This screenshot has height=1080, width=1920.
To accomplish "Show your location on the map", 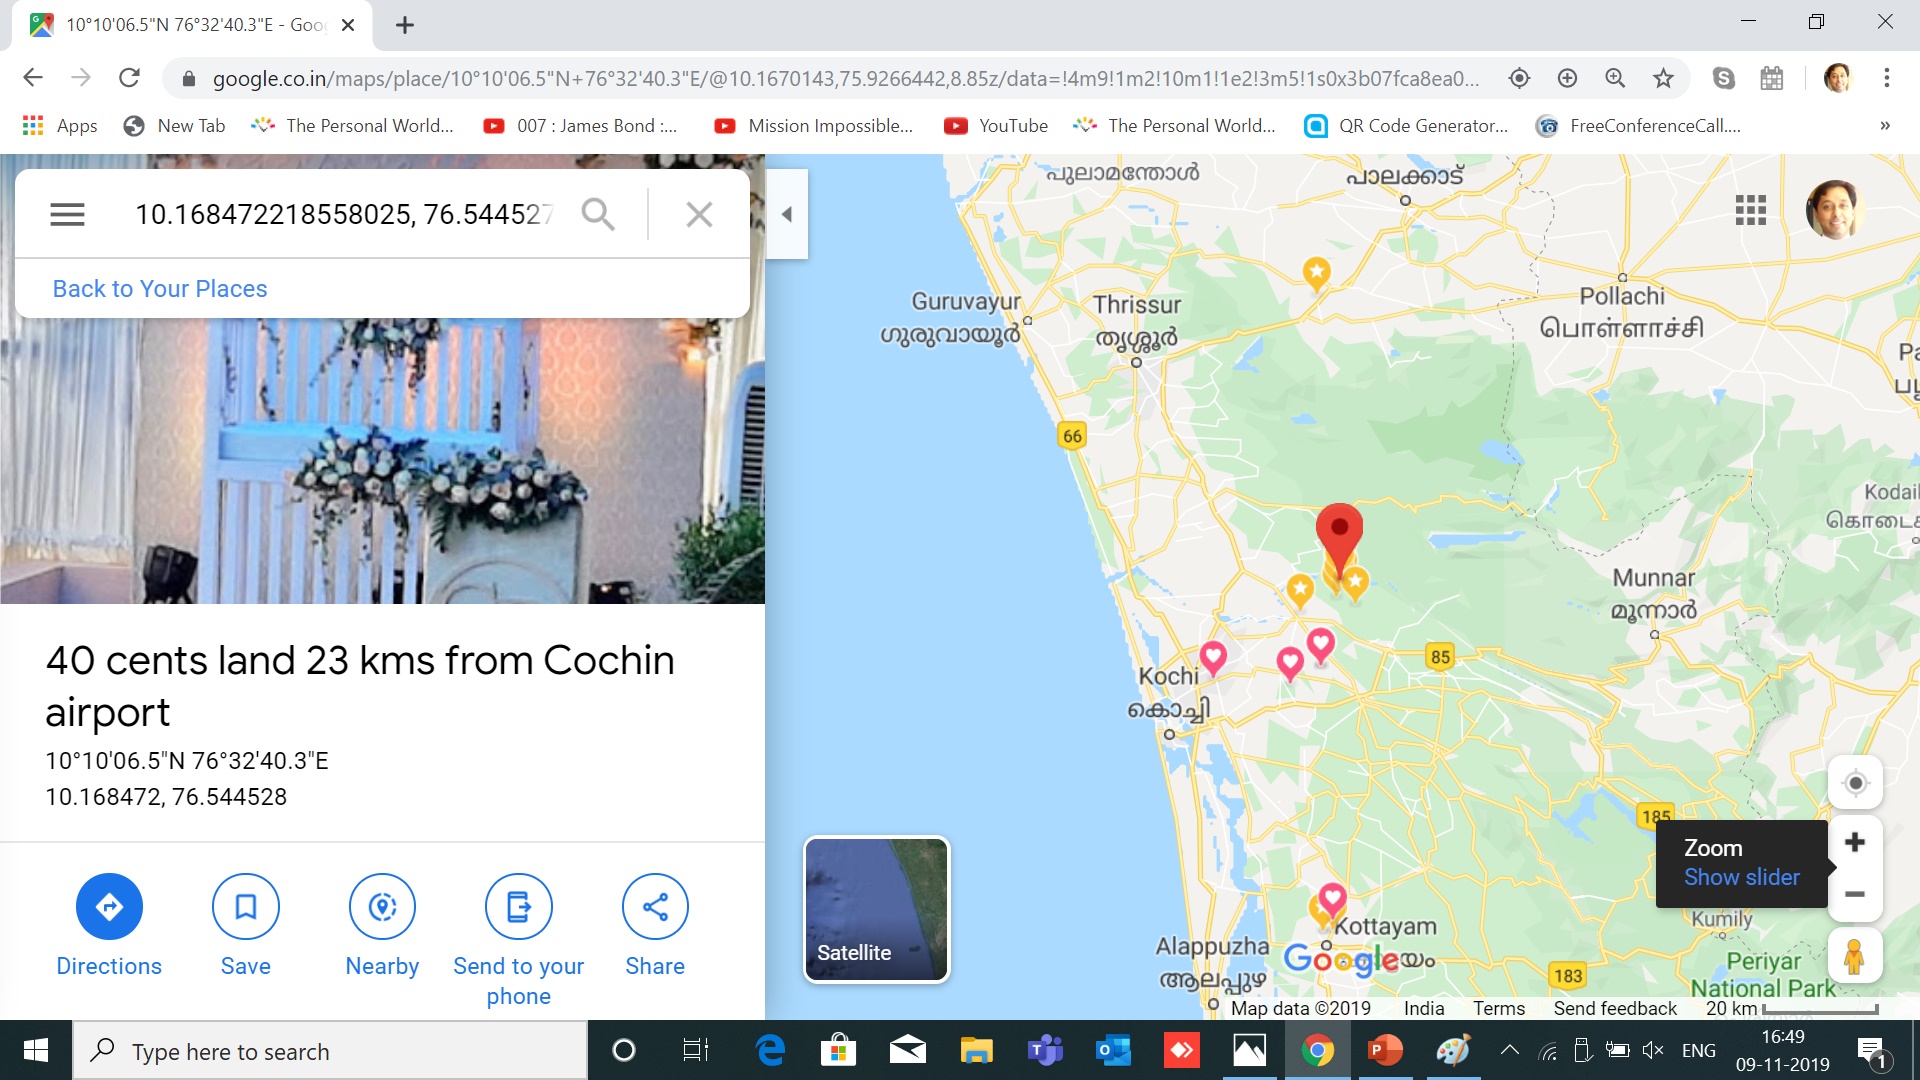I will [1855, 783].
